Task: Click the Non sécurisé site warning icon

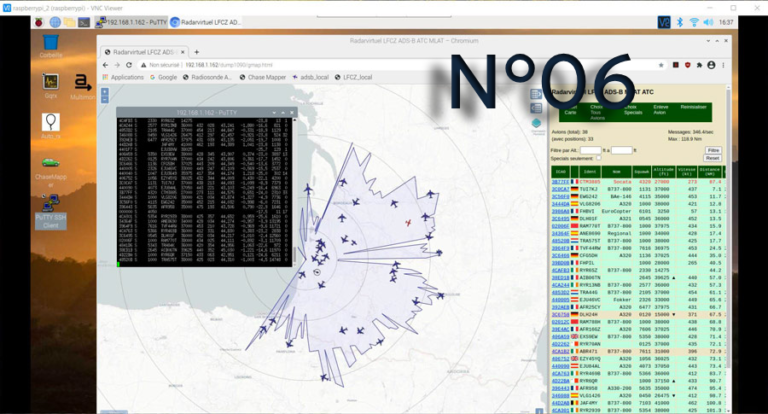Action: tap(144, 65)
